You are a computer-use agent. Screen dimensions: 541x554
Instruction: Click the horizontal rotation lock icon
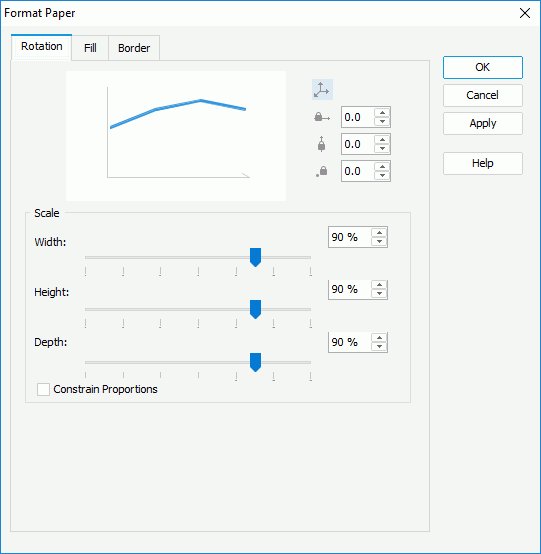(322, 117)
